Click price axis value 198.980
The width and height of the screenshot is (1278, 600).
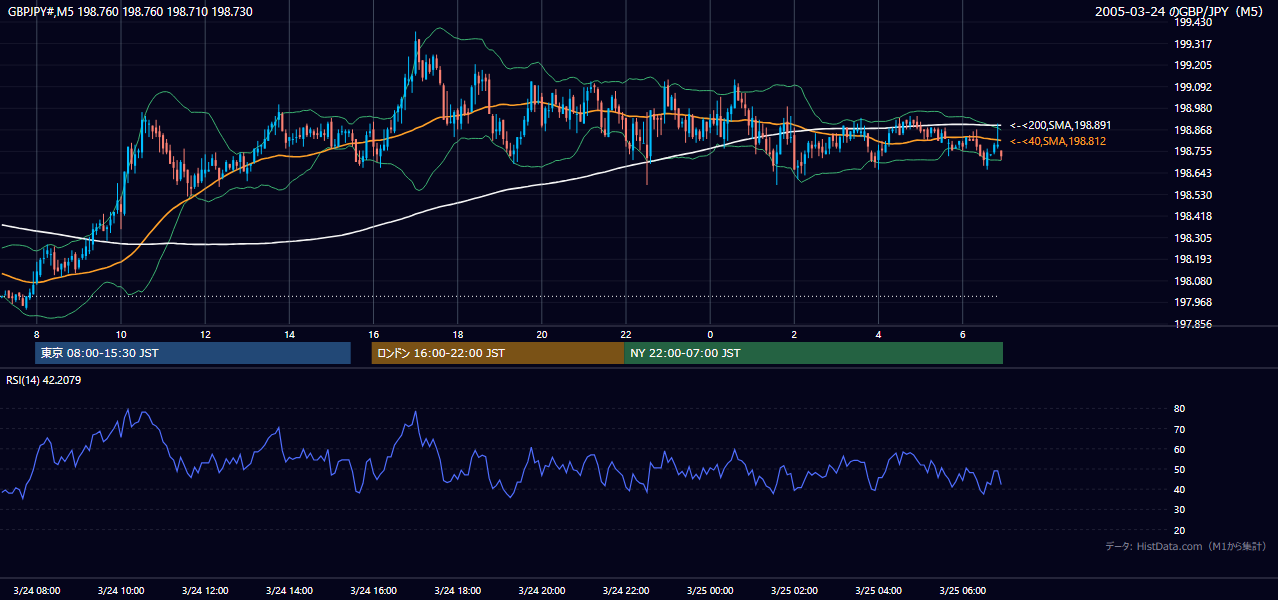(x=1192, y=108)
